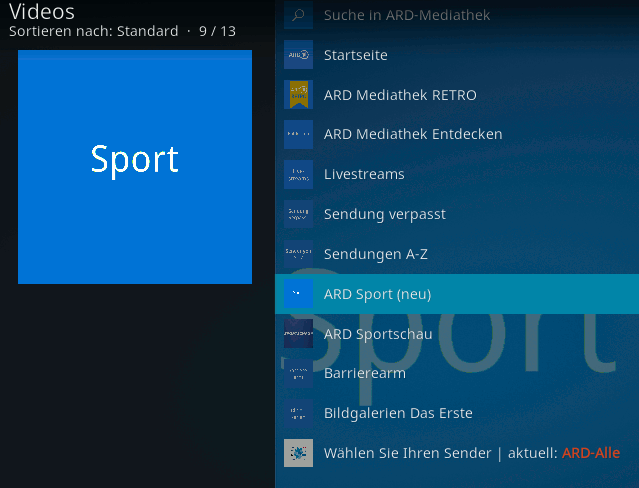Click the search magnifier icon
This screenshot has height=488, width=639.
click(298, 15)
